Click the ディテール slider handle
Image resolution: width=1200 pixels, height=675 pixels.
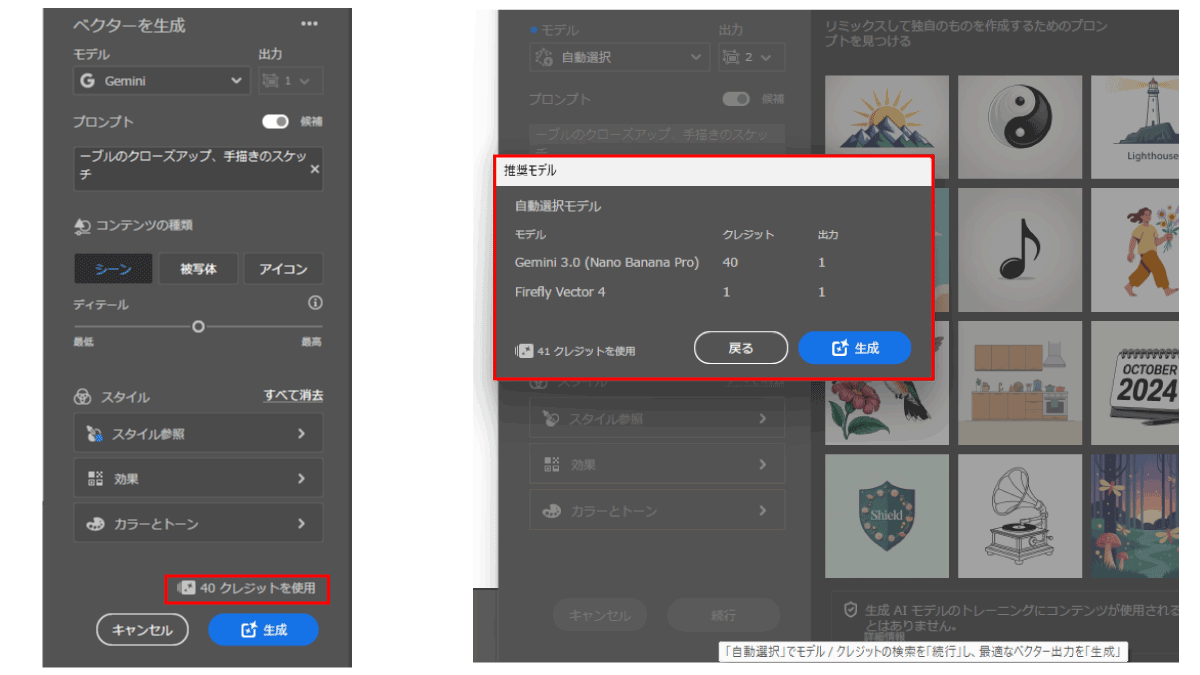tap(198, 326)
